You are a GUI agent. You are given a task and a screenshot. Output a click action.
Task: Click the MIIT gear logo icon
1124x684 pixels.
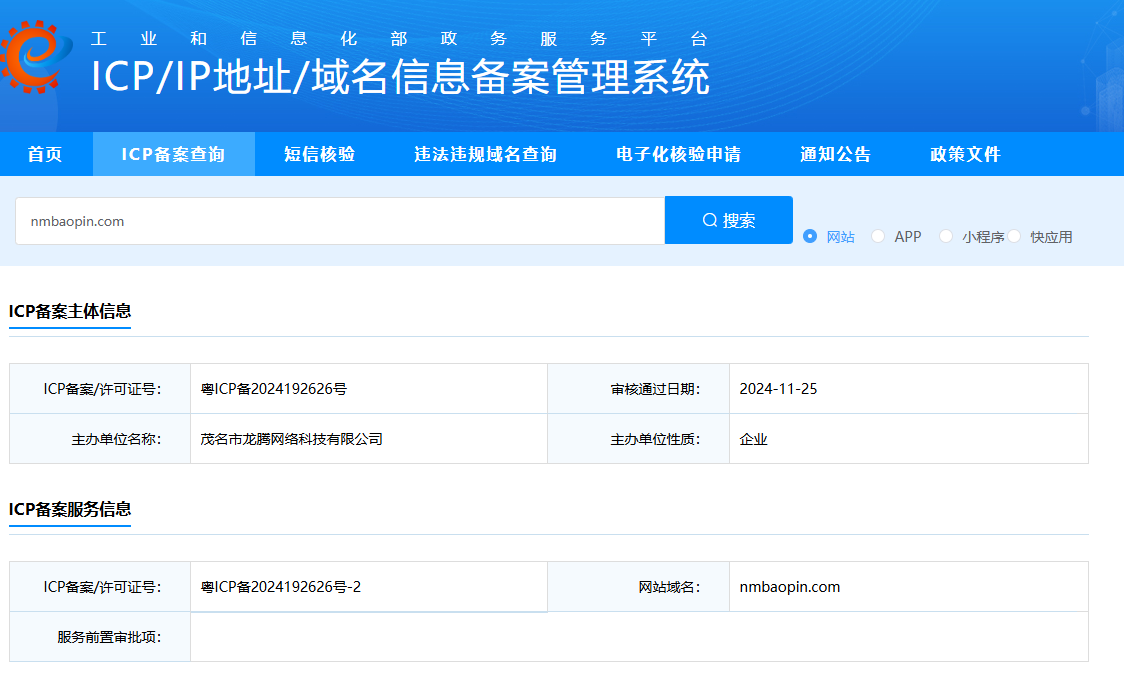[x=36, y=56]
